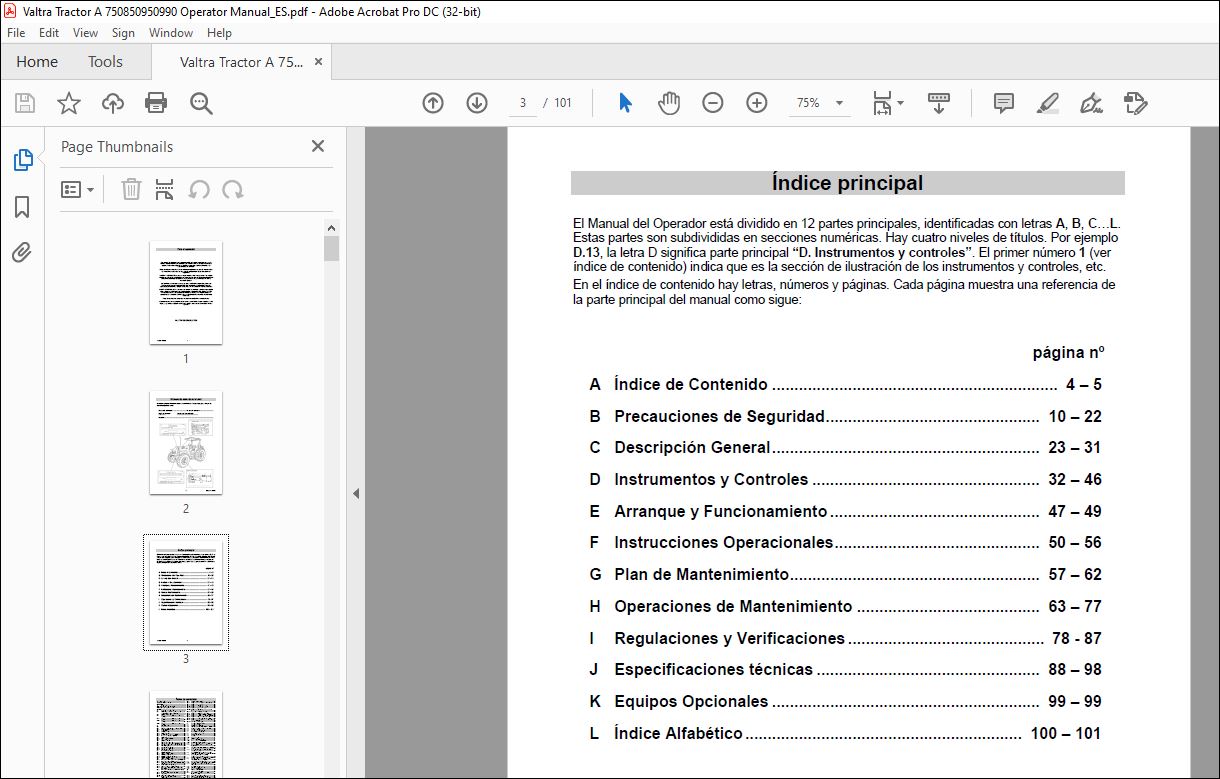Open the fit page options icon
Image resolution: width=1220 pixels, height=779 pixels.
tap(887, 103)
